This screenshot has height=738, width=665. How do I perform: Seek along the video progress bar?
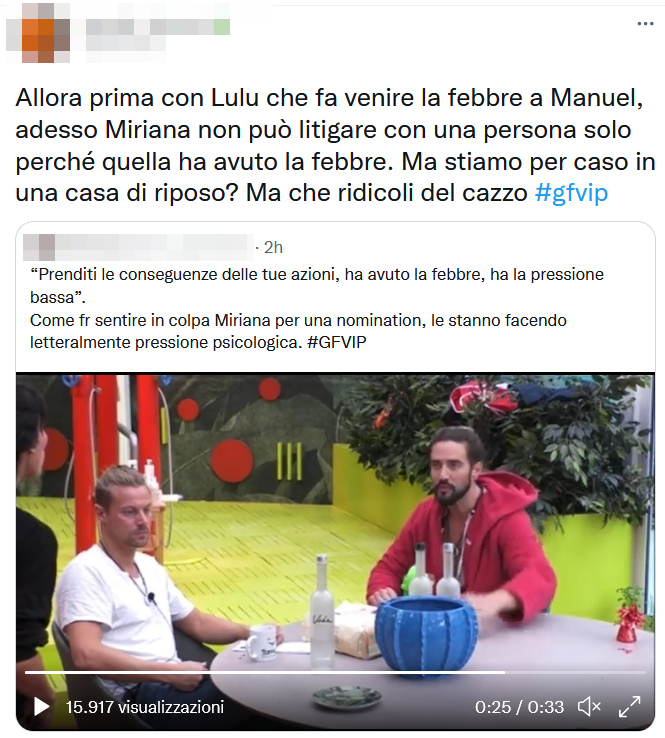click(x=335, y=672)
